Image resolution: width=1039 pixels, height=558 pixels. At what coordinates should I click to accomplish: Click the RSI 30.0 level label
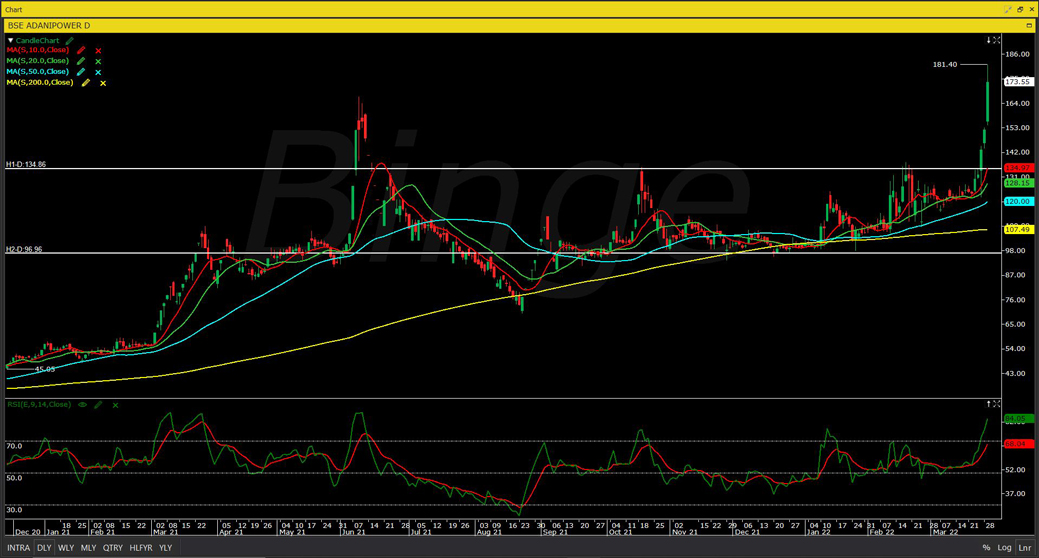(14, 510)
